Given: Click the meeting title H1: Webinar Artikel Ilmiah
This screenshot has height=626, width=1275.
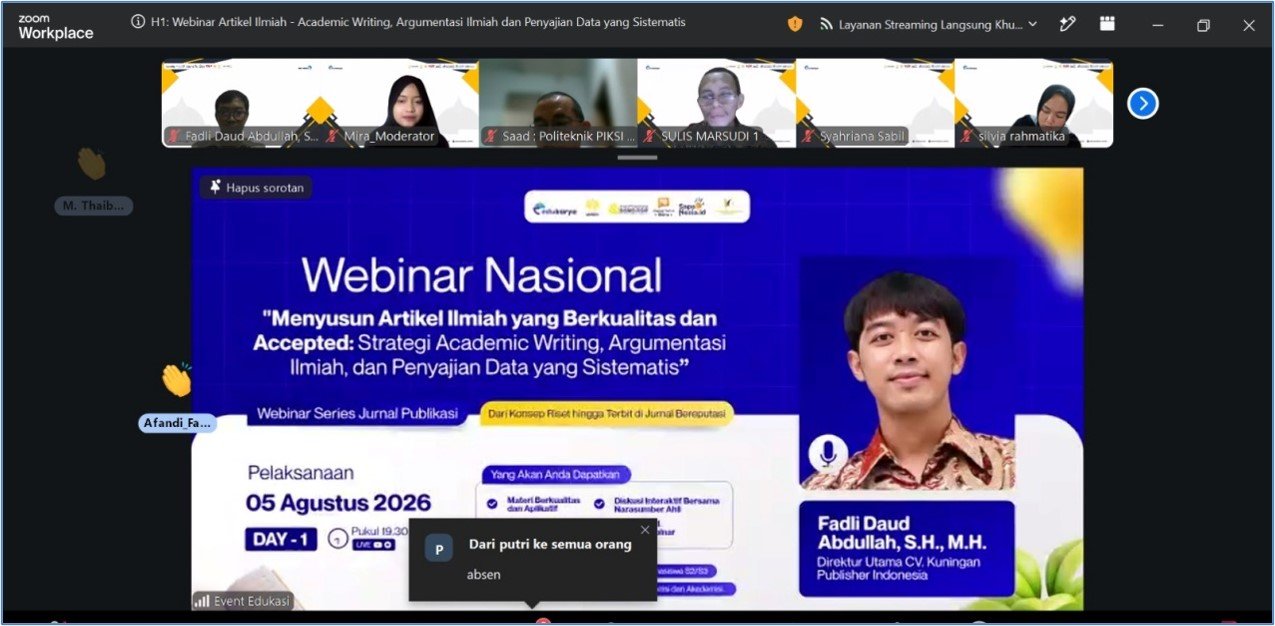Looking at the screenshot, I should tap(418, 22).
